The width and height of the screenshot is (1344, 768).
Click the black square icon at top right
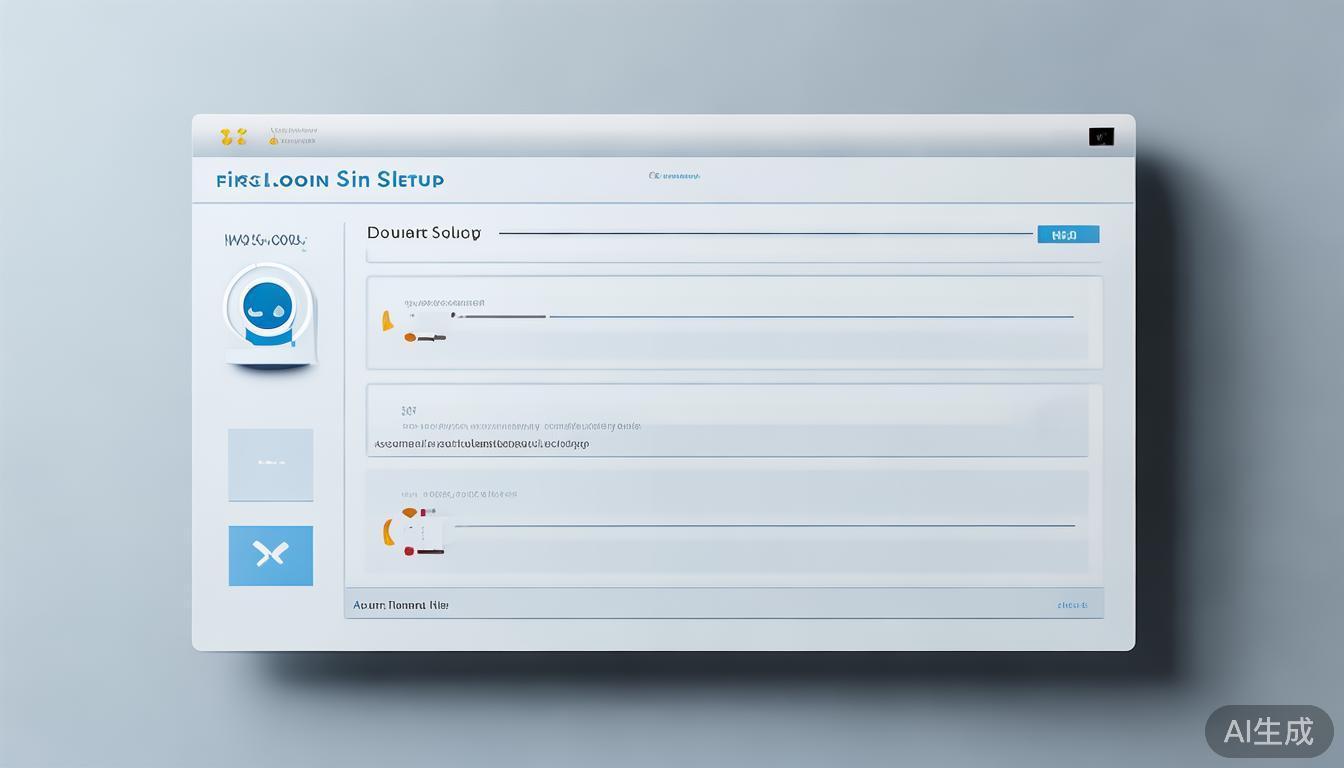[1101, 137]
